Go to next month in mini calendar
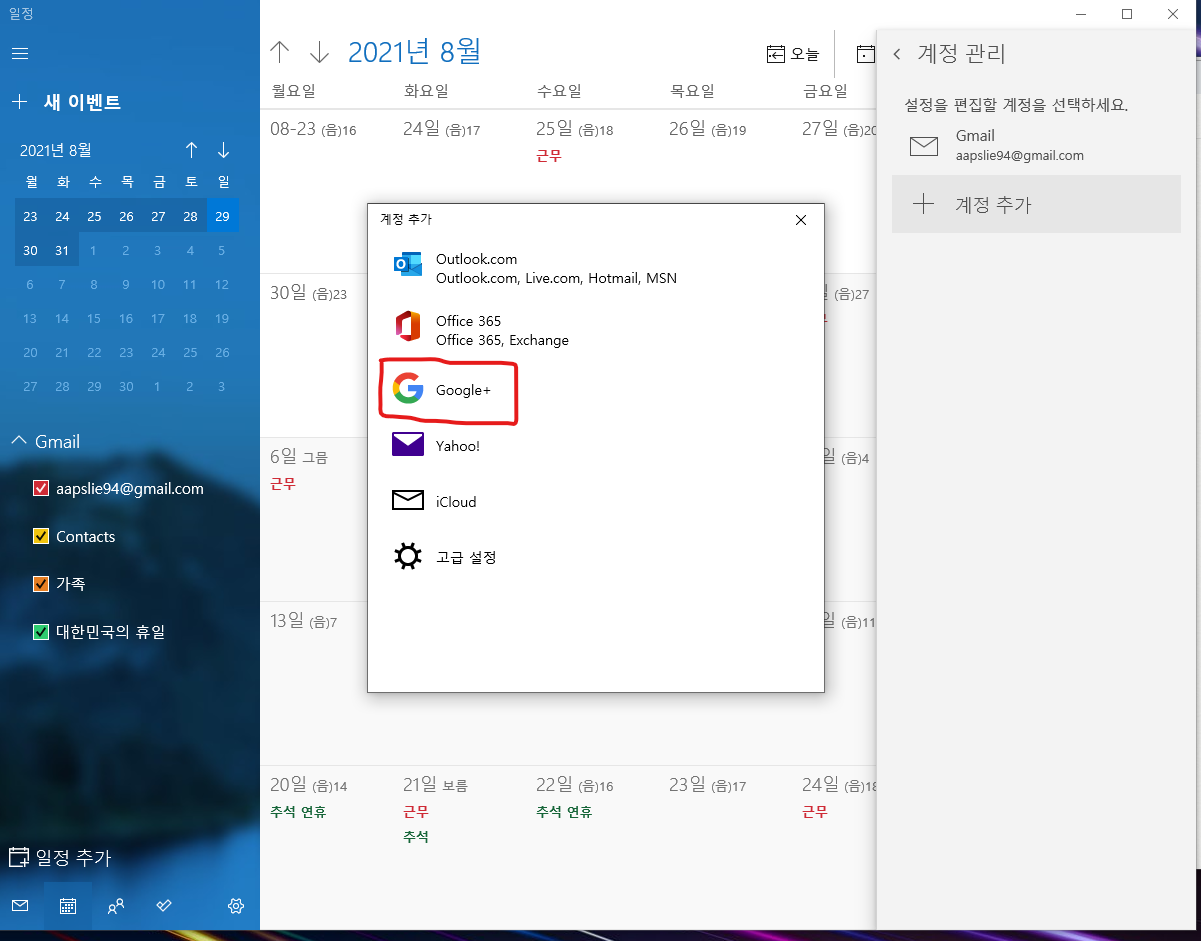Viewport: 1201px width, 941px height. [223, 150]
